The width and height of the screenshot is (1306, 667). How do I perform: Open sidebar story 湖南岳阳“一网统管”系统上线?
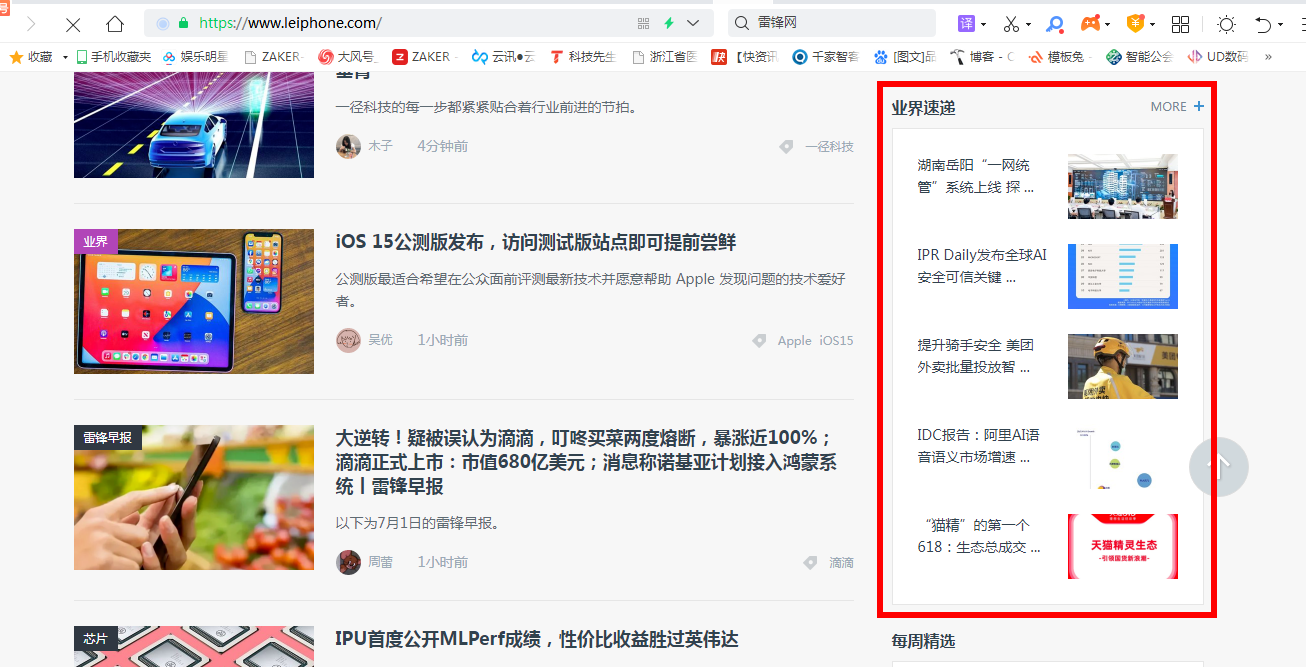click(x=976, y=175)
